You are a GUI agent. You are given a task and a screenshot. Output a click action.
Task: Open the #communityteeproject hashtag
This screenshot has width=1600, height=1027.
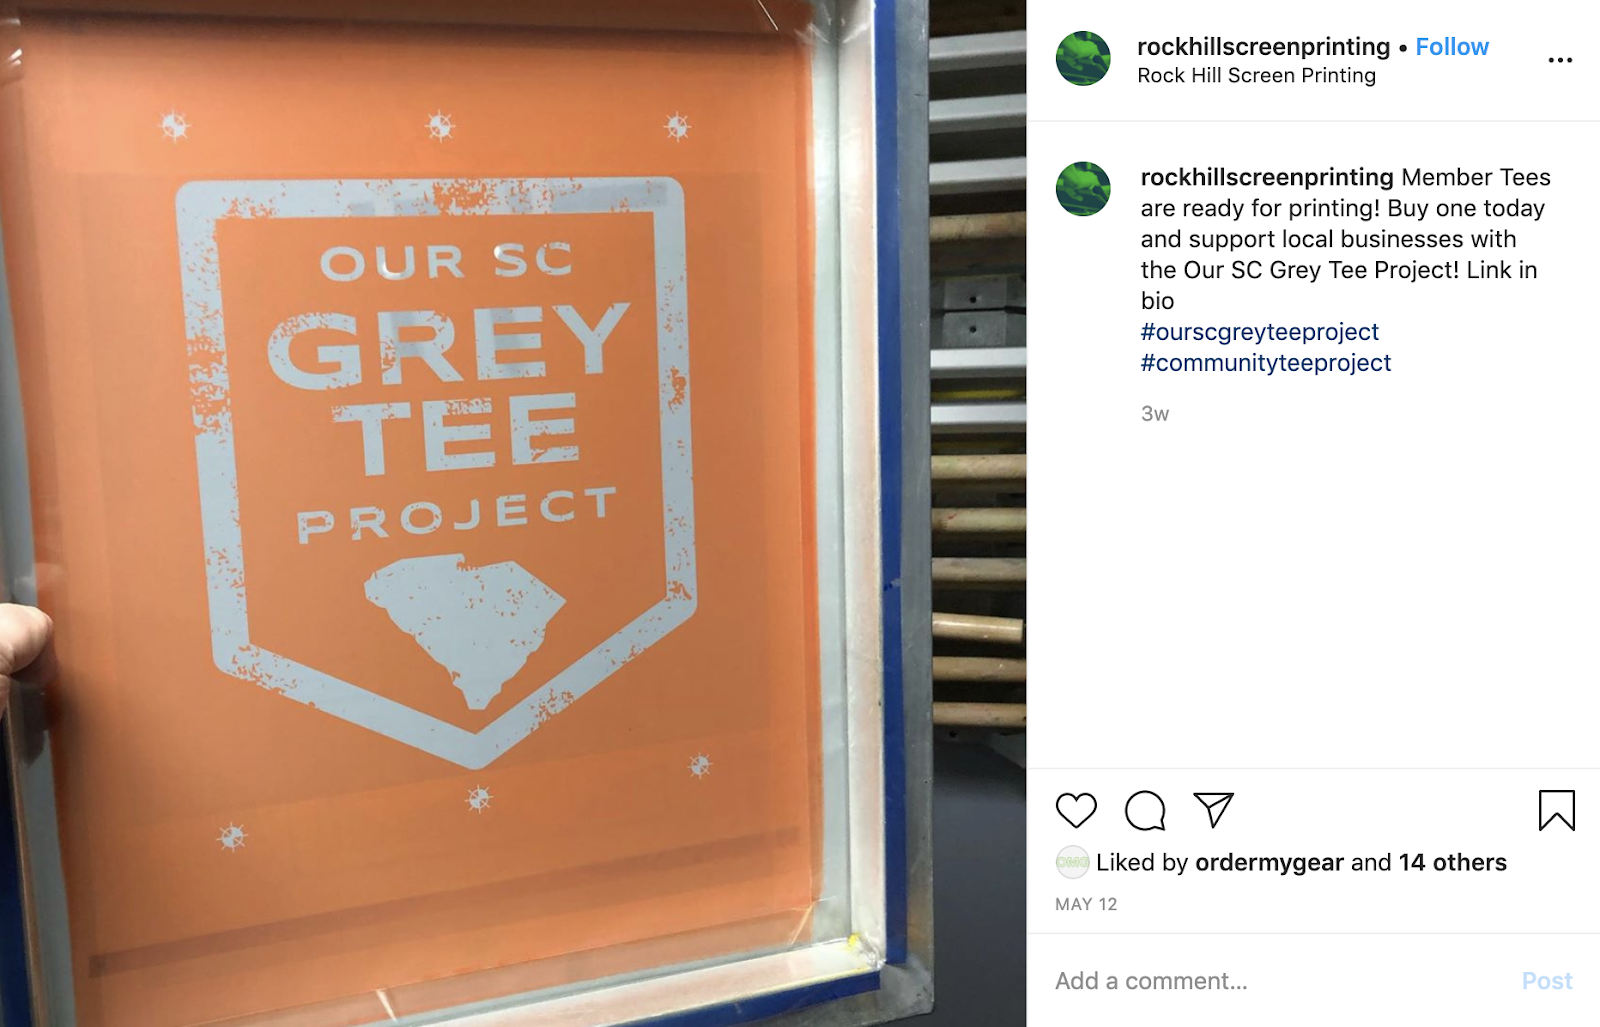pyautogui.click(x=1265, y=363)
